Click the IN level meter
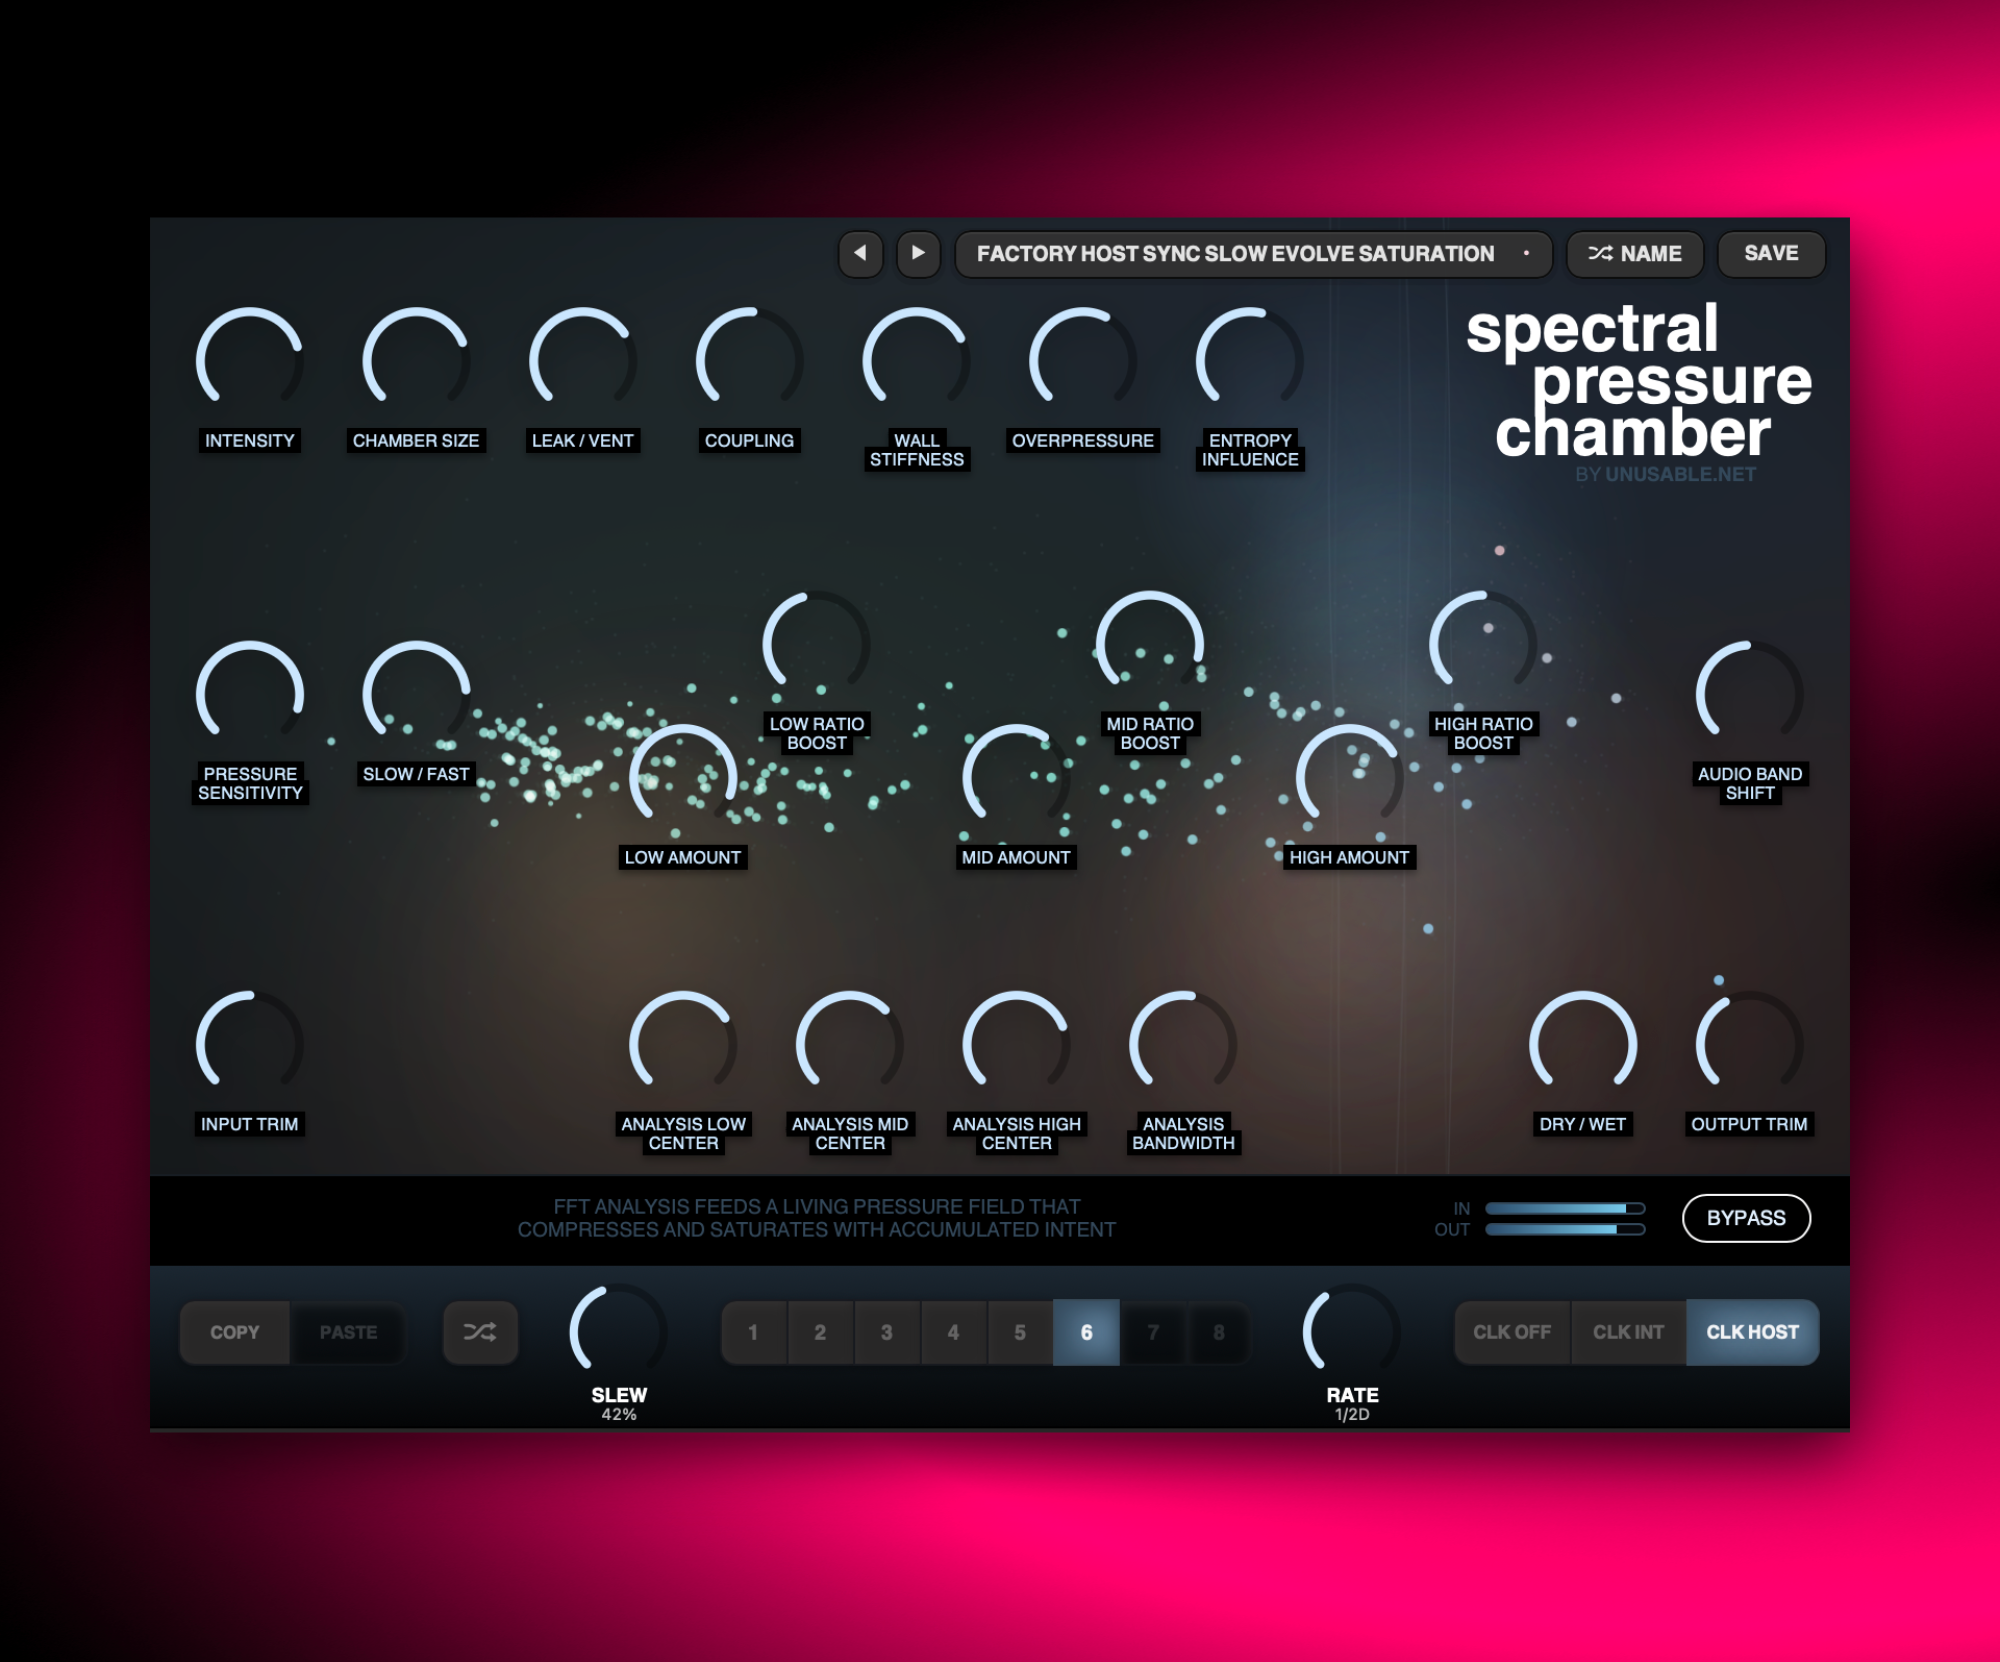Image resolution: width=2000 pixels, height=1662 pixels. tap(1565, 1208)
